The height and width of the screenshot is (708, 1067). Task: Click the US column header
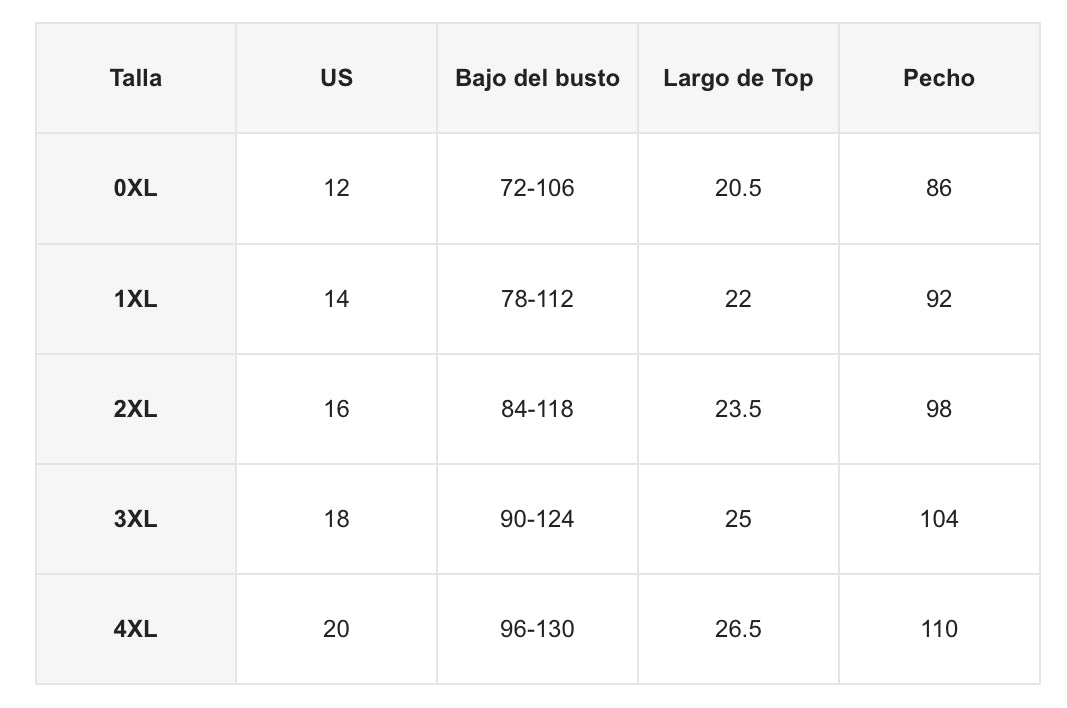[x=337, y=78]
